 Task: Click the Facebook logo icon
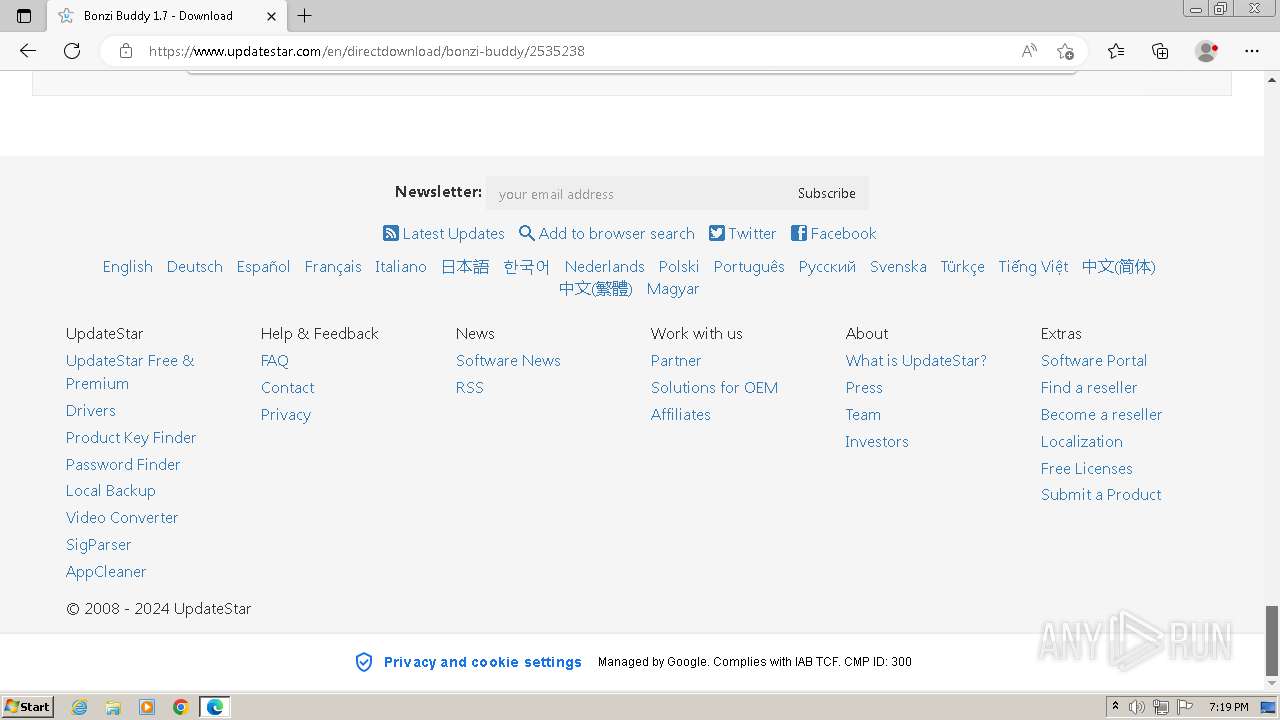(x=799, y=233)
